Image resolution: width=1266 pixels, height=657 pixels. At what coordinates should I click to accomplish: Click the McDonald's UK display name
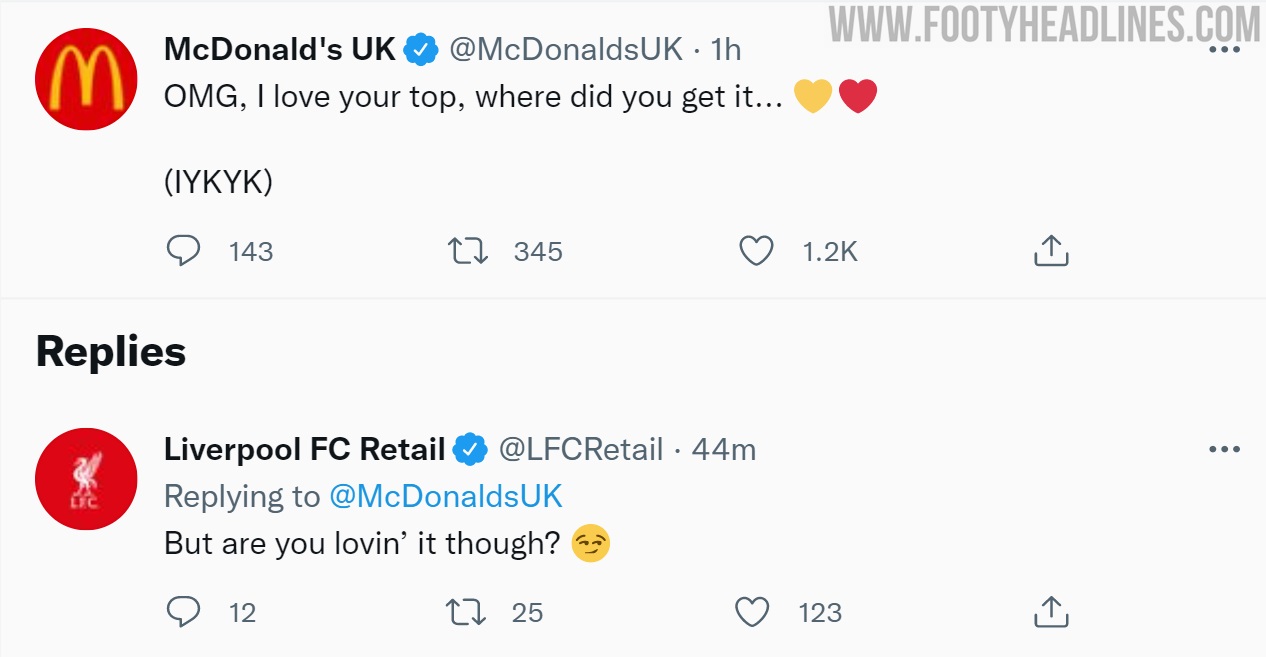[280, 48]
